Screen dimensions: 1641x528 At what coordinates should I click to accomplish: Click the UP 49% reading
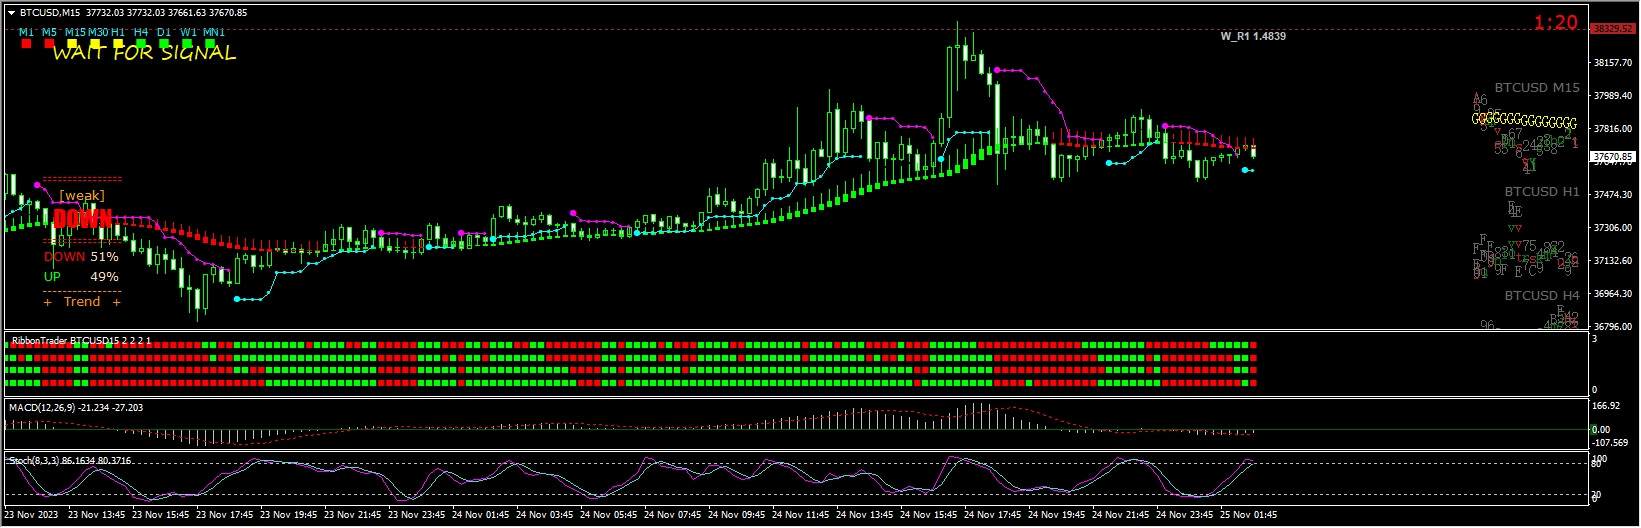pos(81,277)
